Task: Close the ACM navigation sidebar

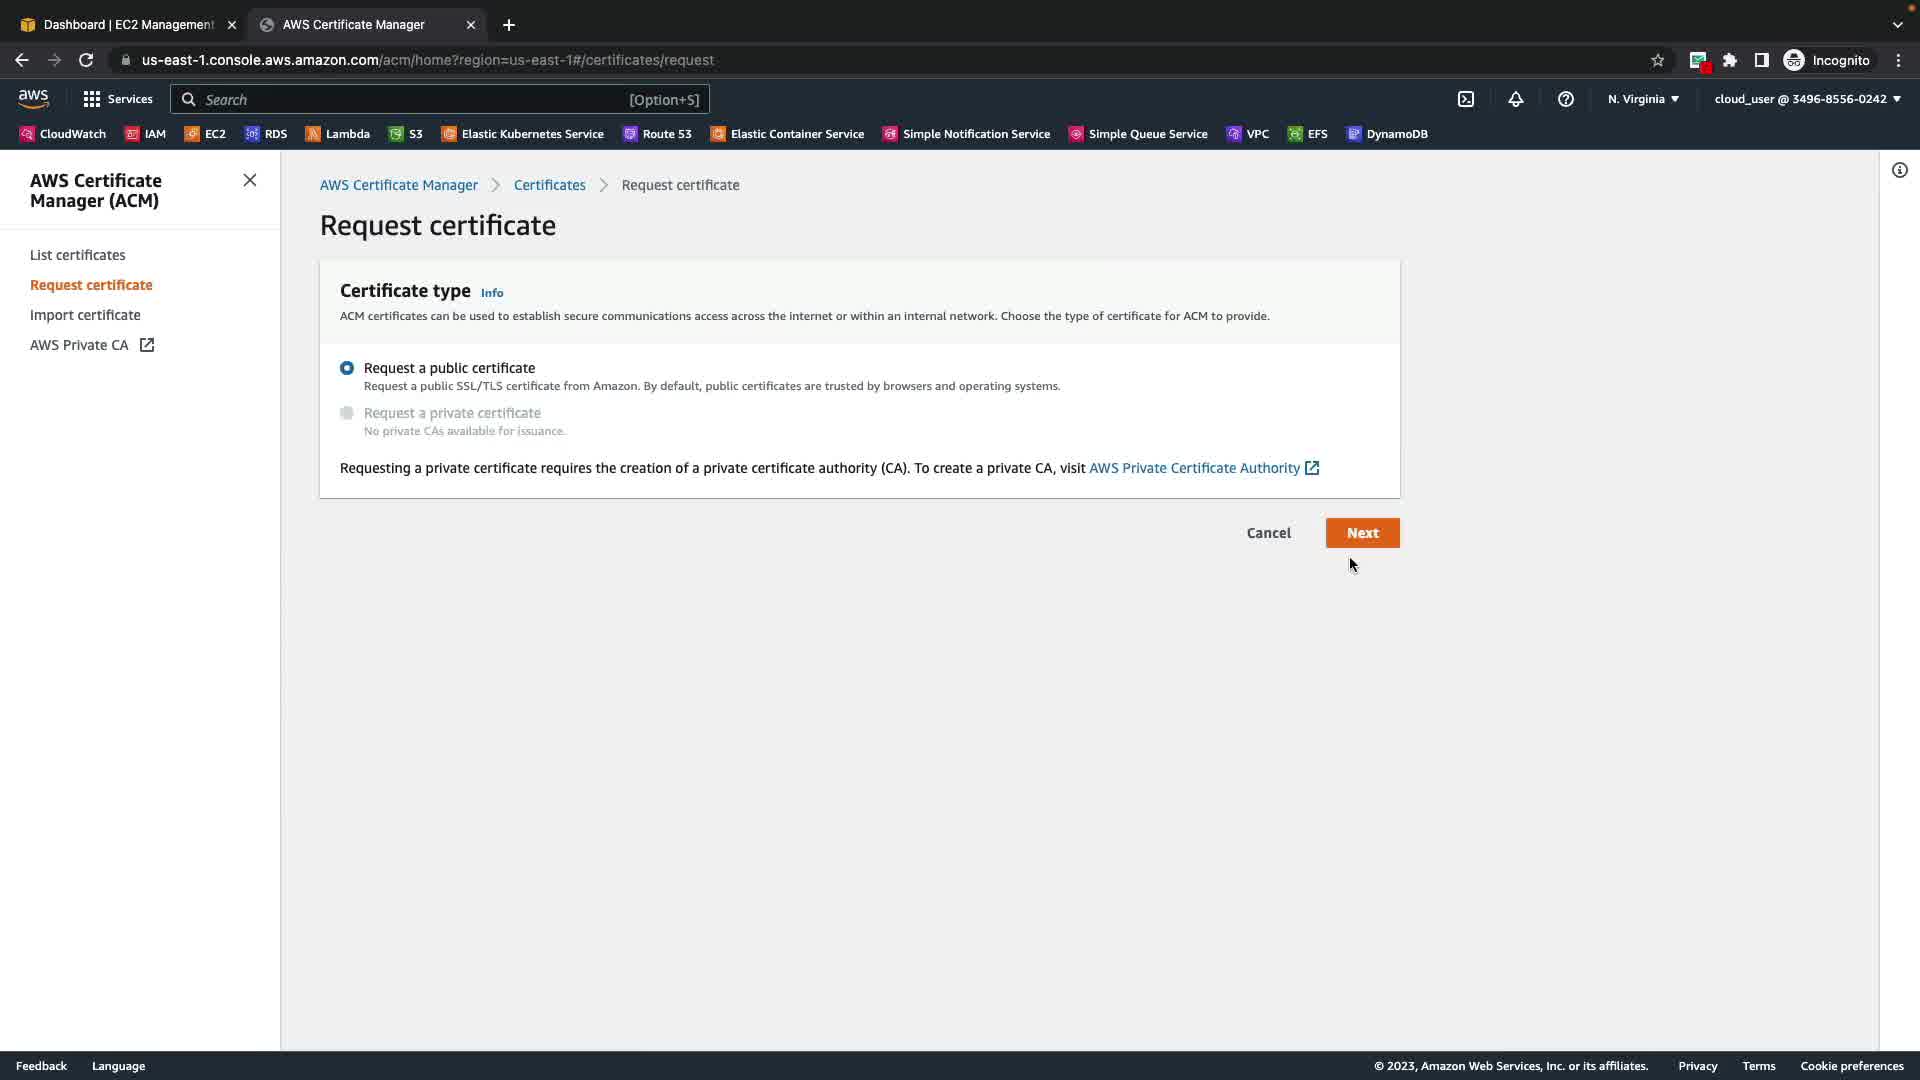Action: (250, 180)
